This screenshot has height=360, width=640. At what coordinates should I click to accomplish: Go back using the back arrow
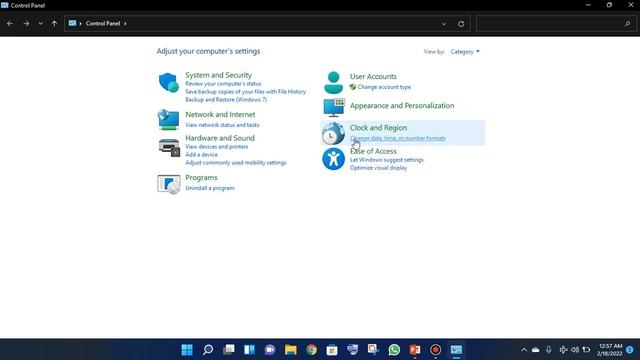[10, 24]
